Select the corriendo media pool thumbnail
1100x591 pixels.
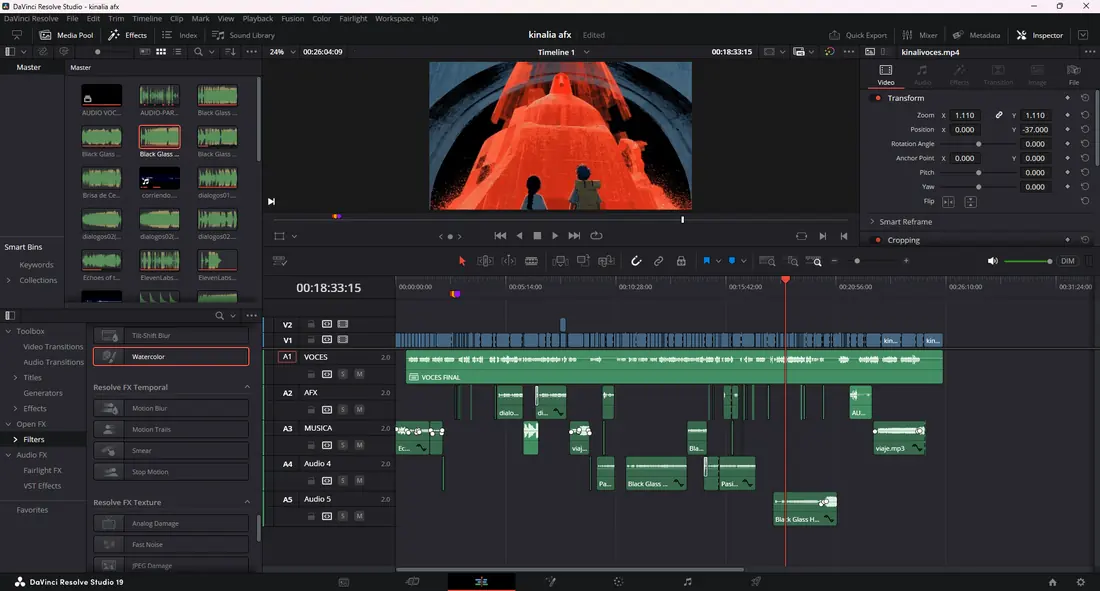pos(159,178)
